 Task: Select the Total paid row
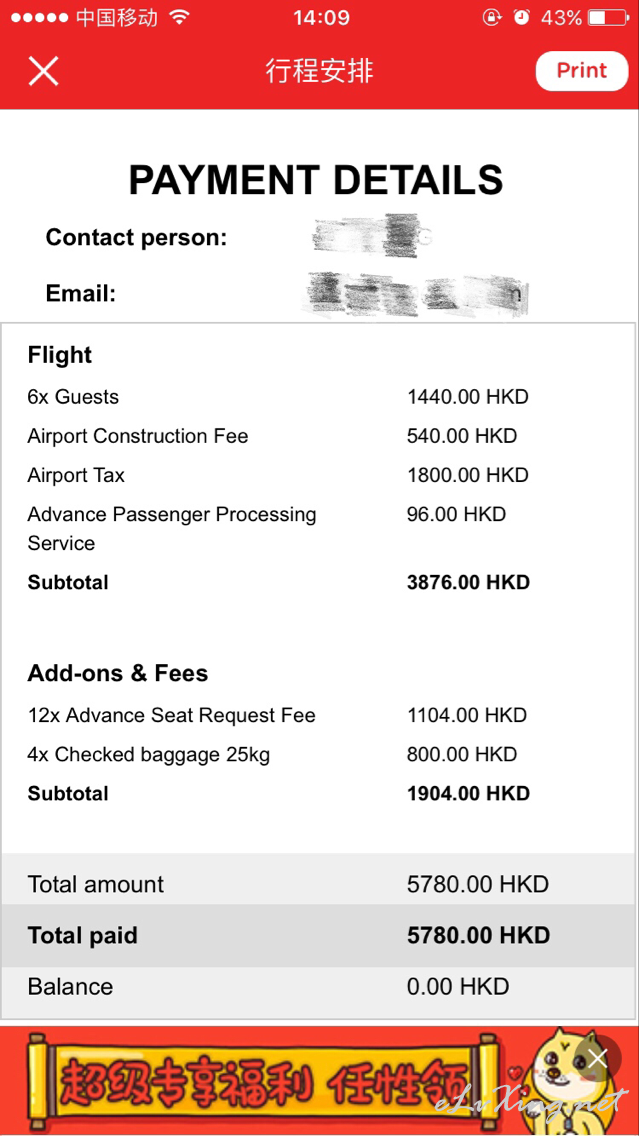(320, 935)
